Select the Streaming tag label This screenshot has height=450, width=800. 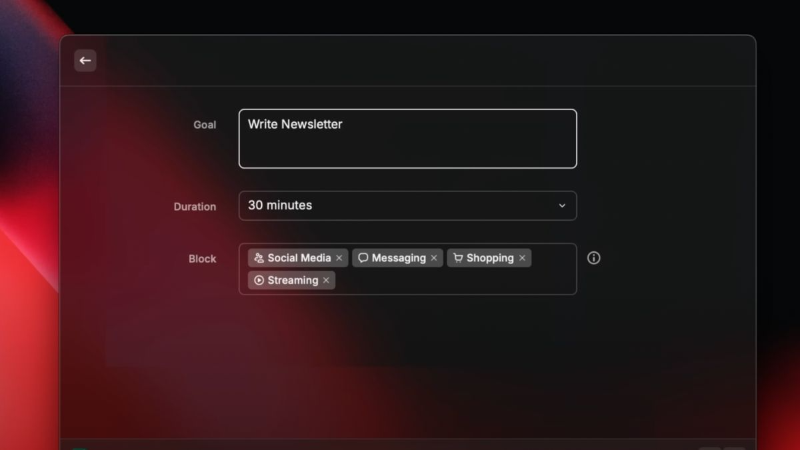coord(293,280)
